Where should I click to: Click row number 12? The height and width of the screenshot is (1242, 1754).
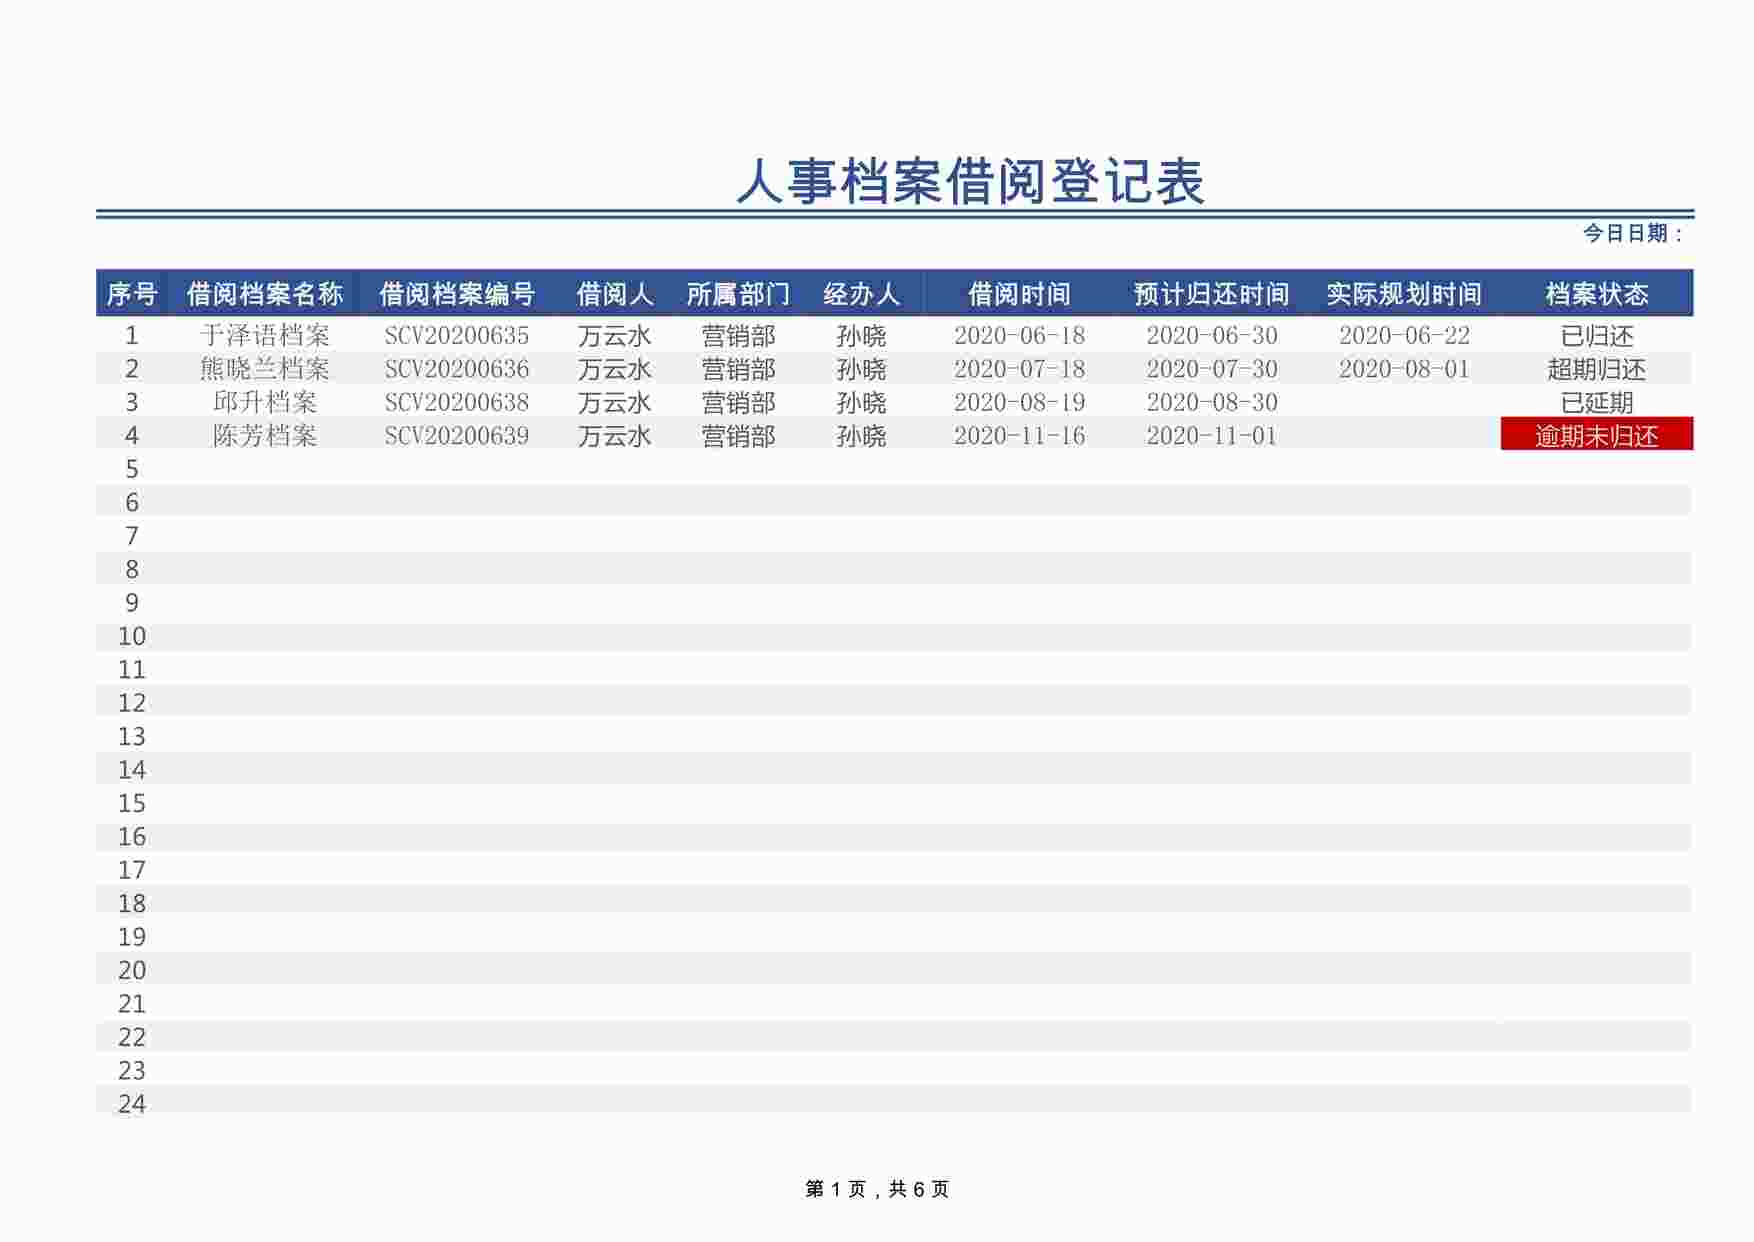[132, 703]
